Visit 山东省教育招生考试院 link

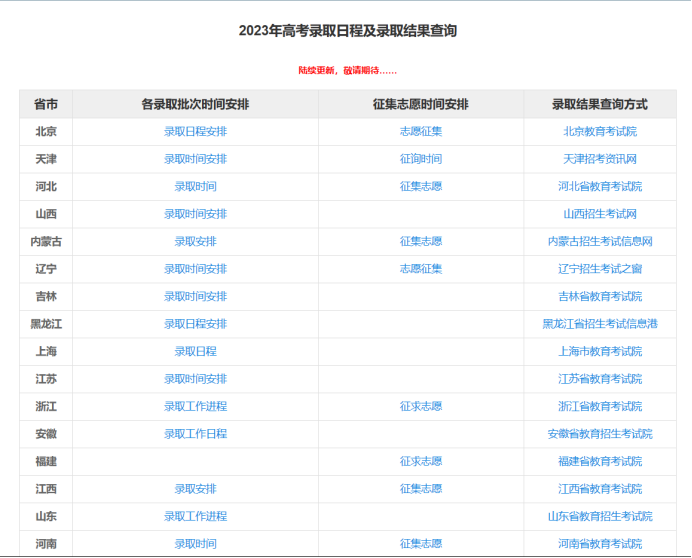point(600,516)
